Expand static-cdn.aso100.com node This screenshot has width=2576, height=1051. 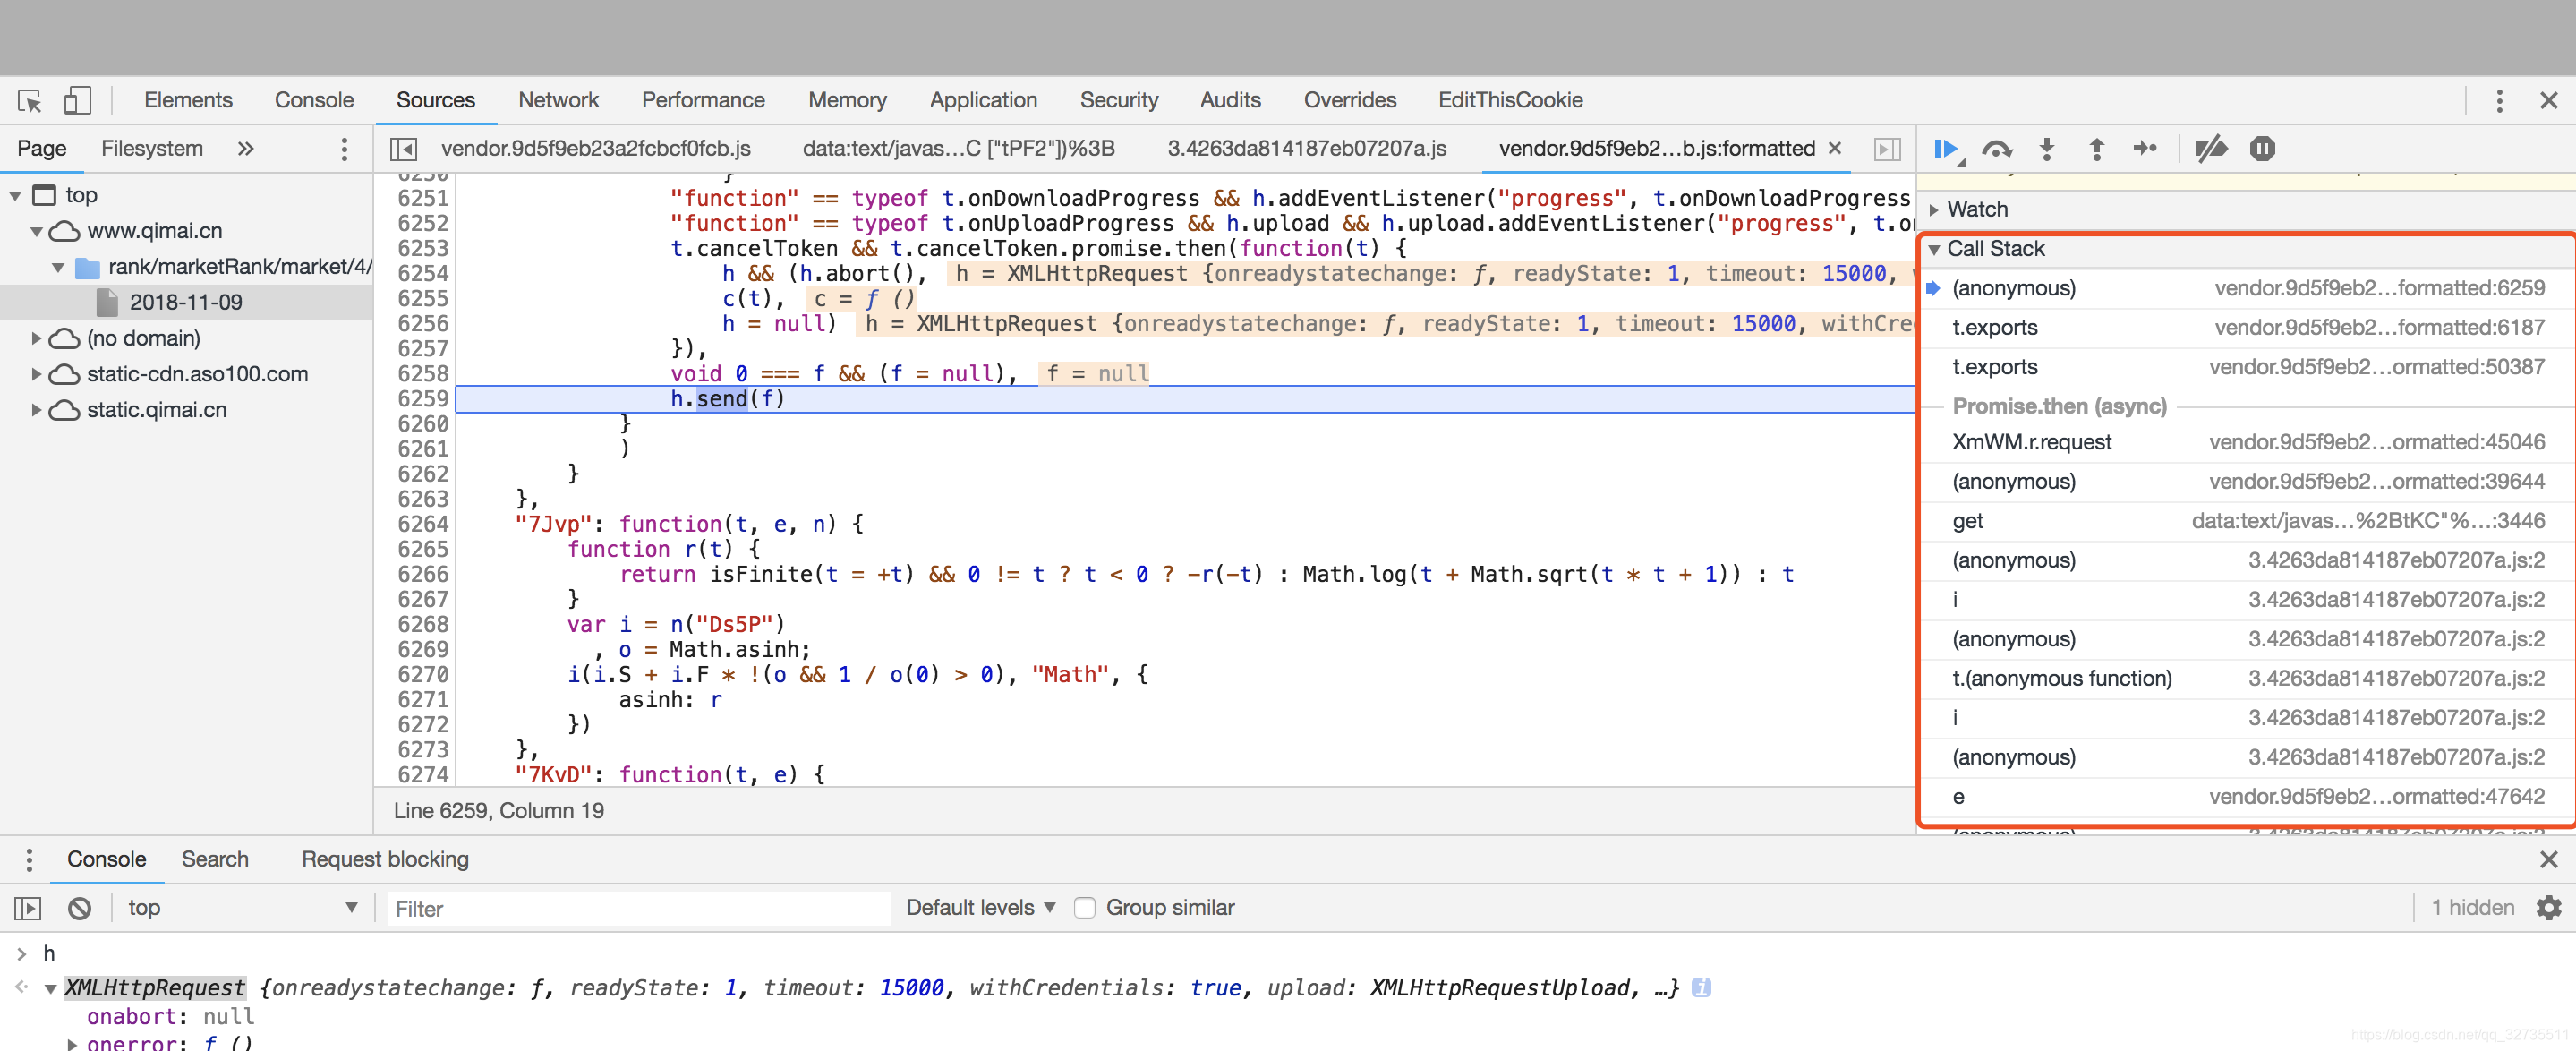[37, 374]
